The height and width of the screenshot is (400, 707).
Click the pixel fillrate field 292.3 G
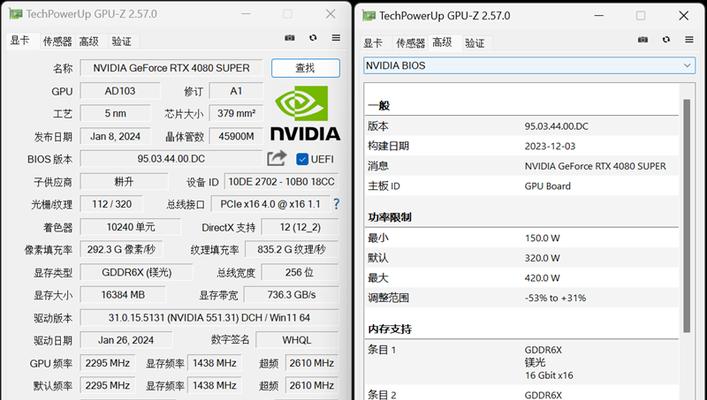121,249
